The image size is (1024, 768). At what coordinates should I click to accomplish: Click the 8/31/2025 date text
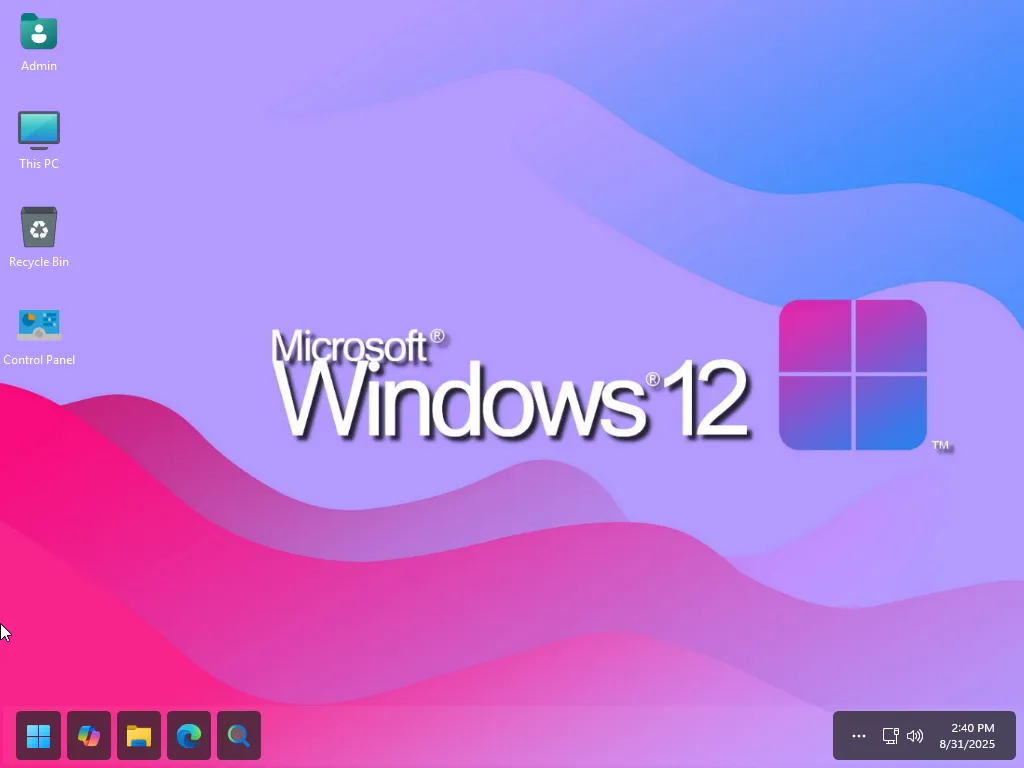click(x=967, y=744)
